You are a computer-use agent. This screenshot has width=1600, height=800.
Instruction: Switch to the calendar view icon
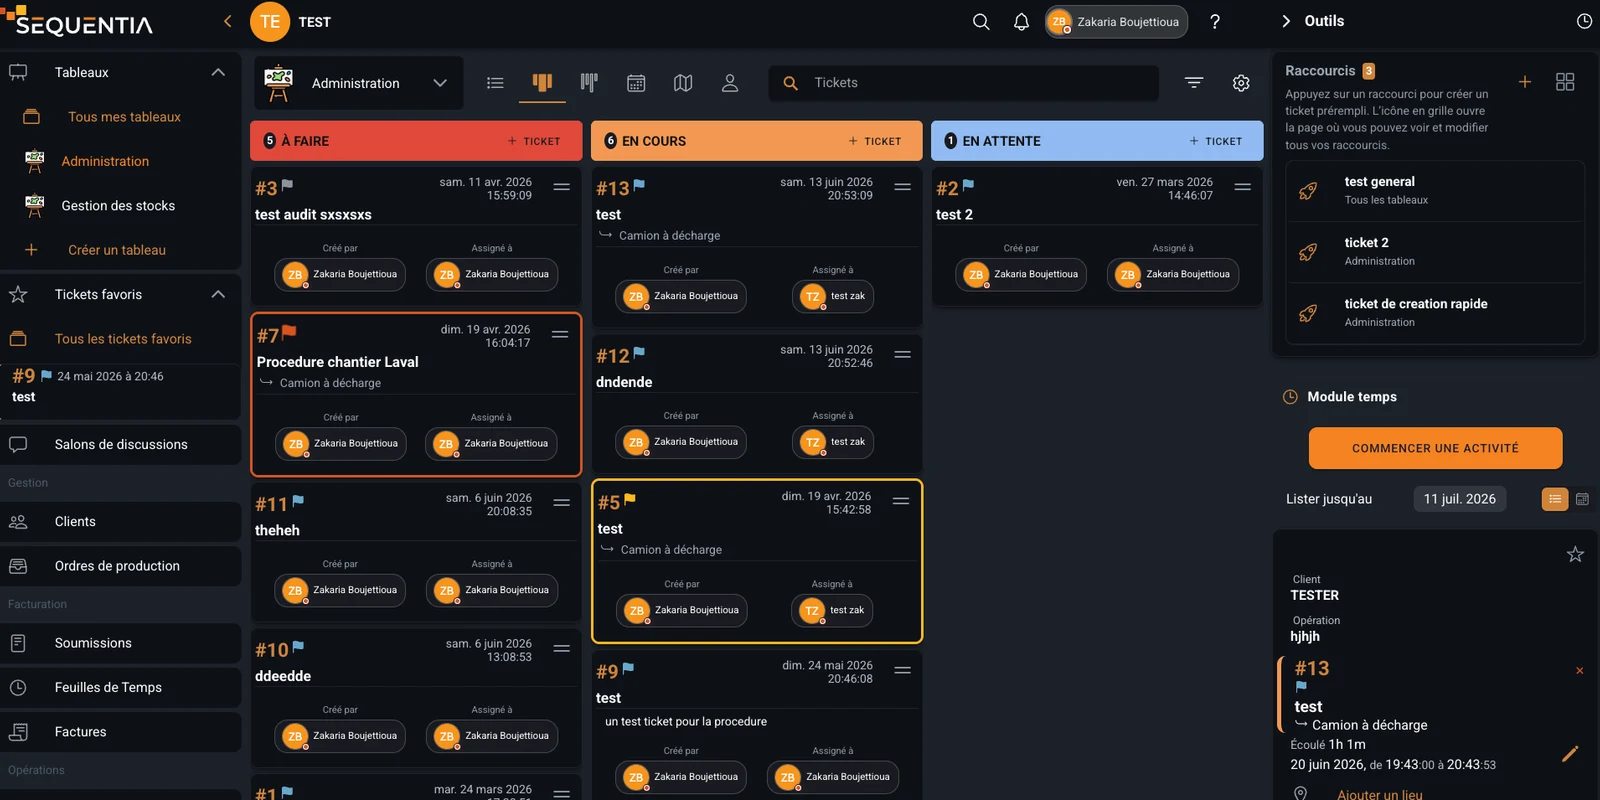point(636,83)
